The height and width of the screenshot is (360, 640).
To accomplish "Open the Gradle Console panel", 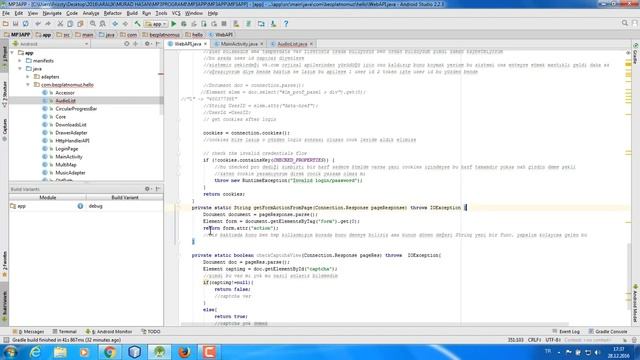I will pyautogui.click(x=608, y=331).
